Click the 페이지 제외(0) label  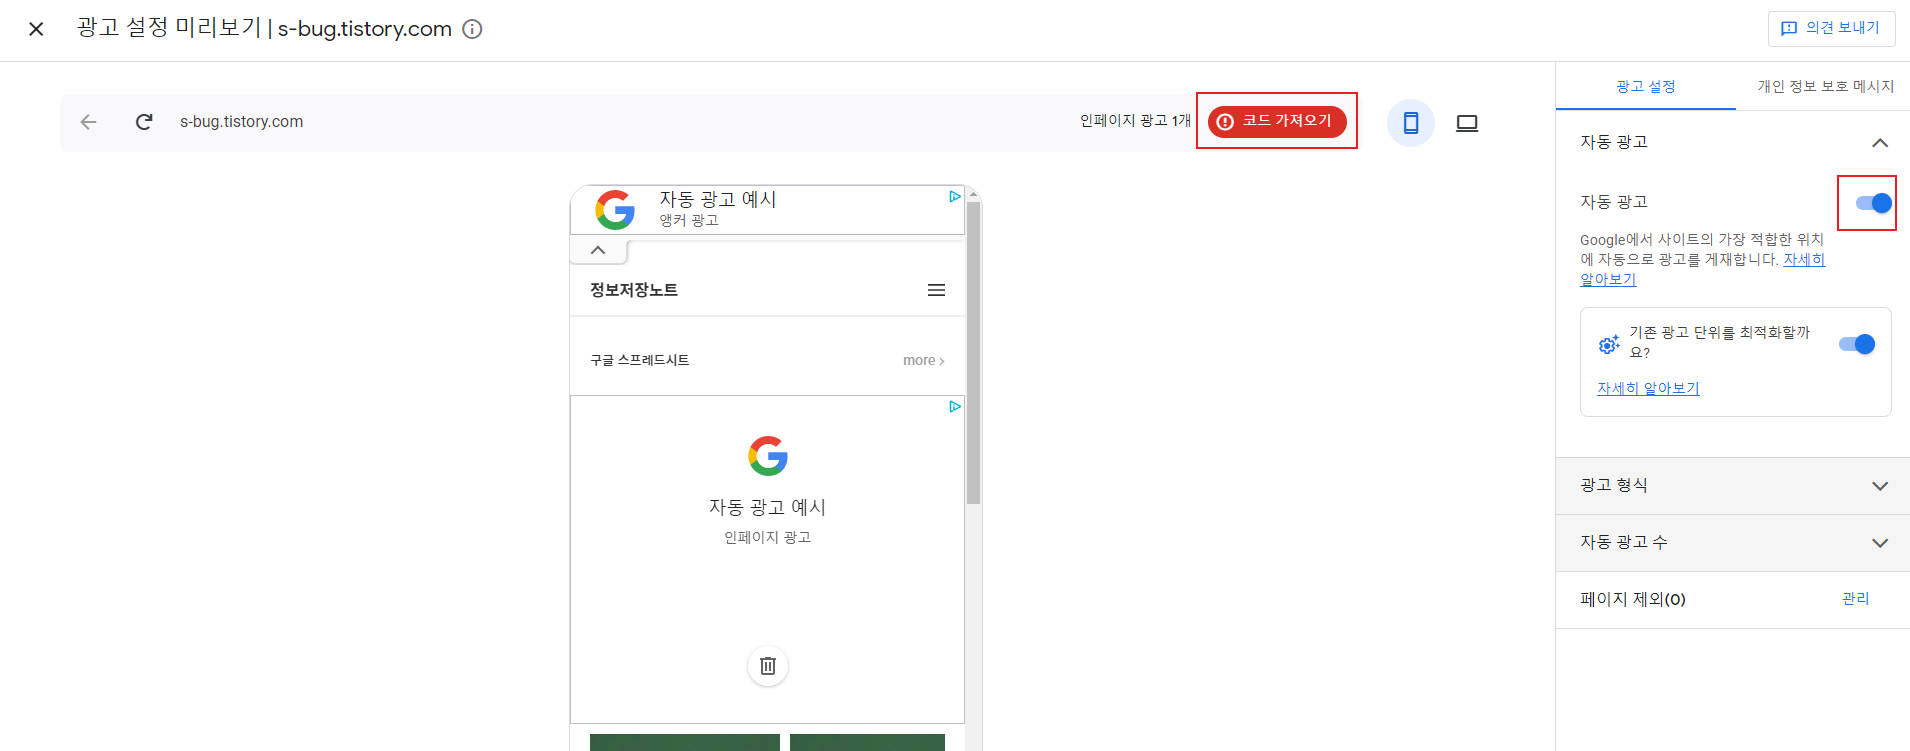(x=1633, y=599)
